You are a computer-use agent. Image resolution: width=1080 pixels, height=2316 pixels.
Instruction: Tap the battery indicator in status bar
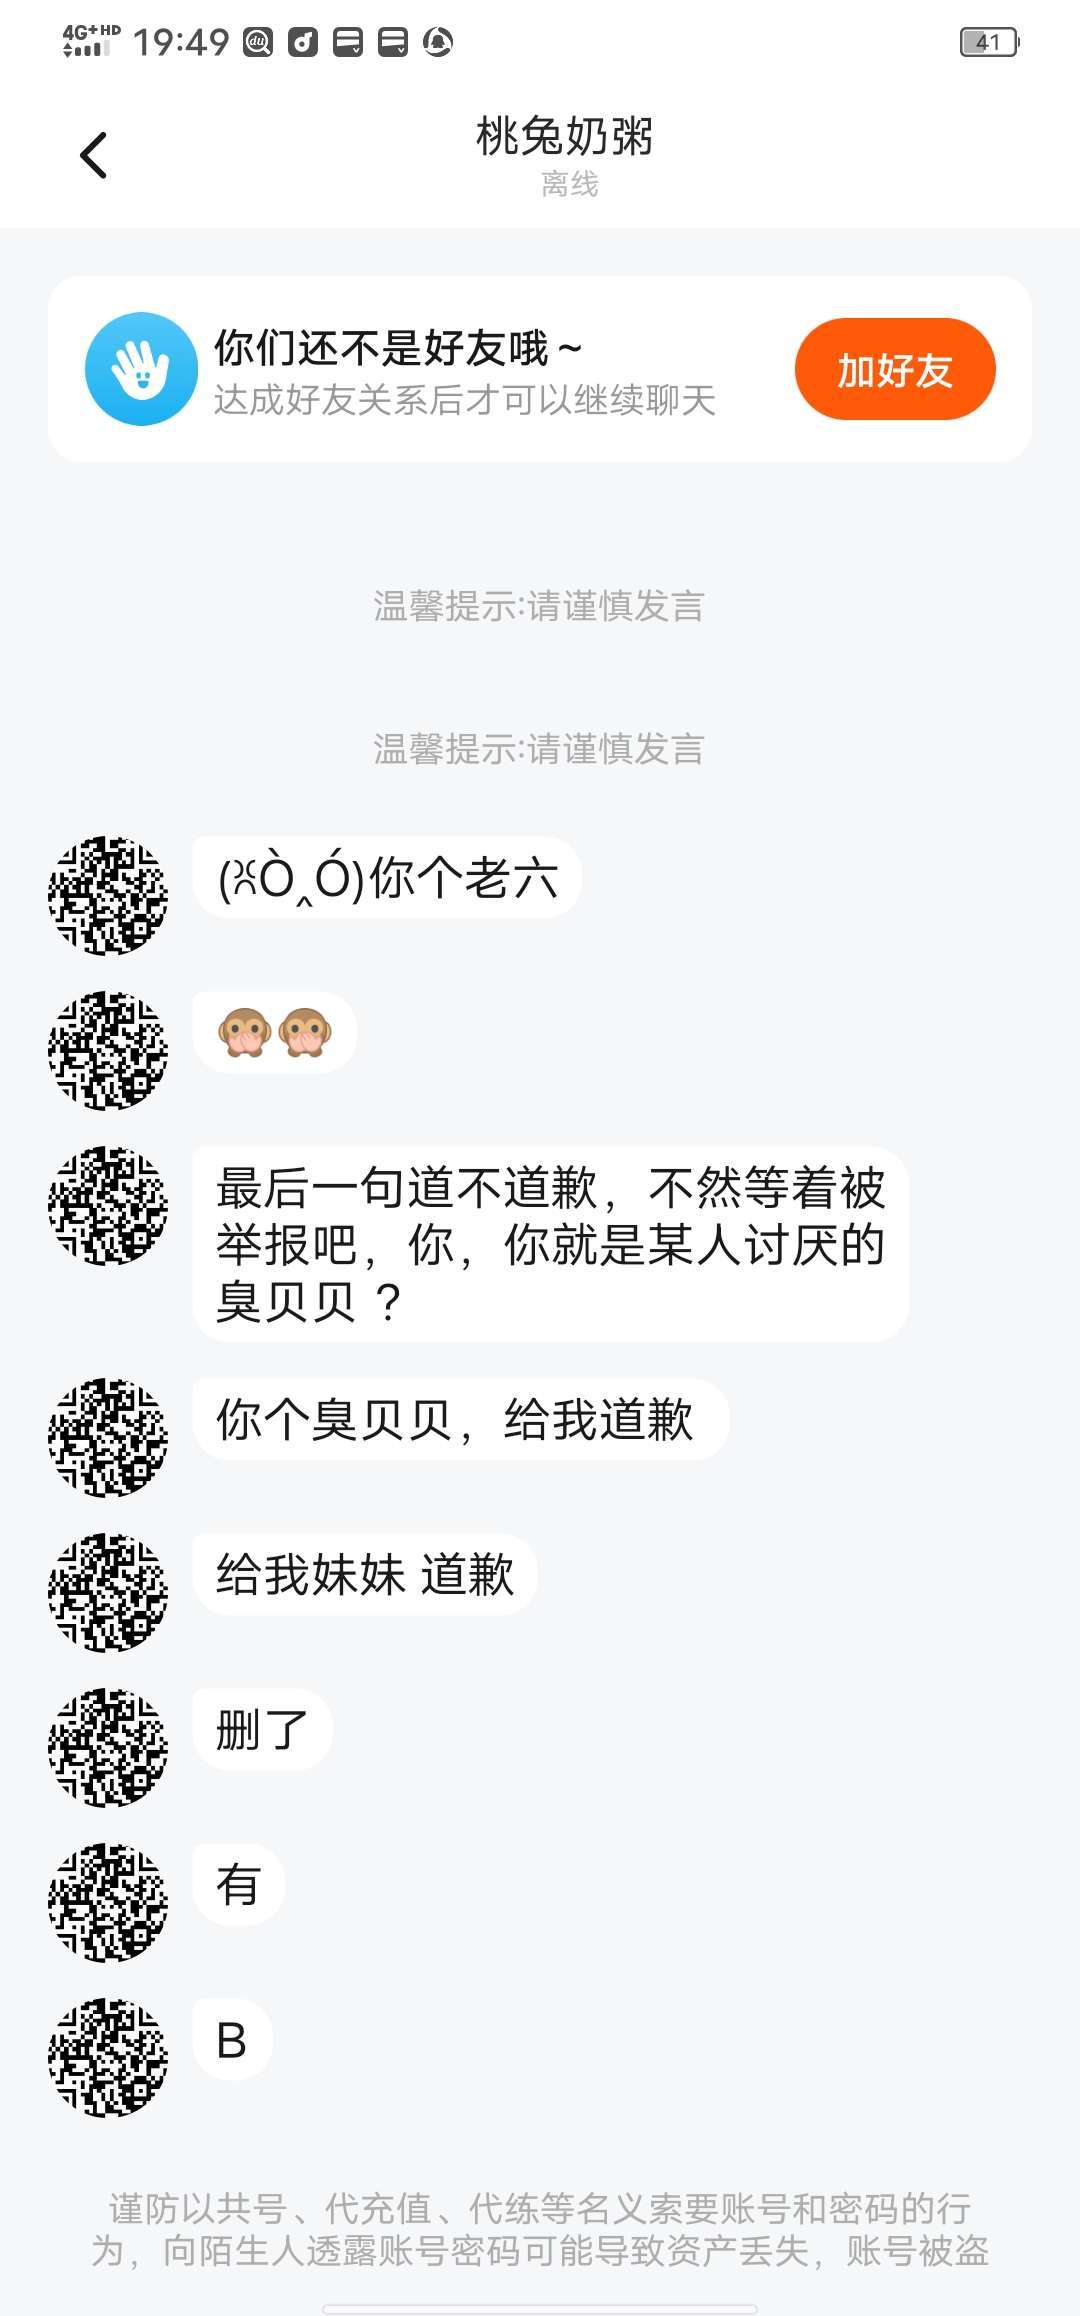(988, 42)
